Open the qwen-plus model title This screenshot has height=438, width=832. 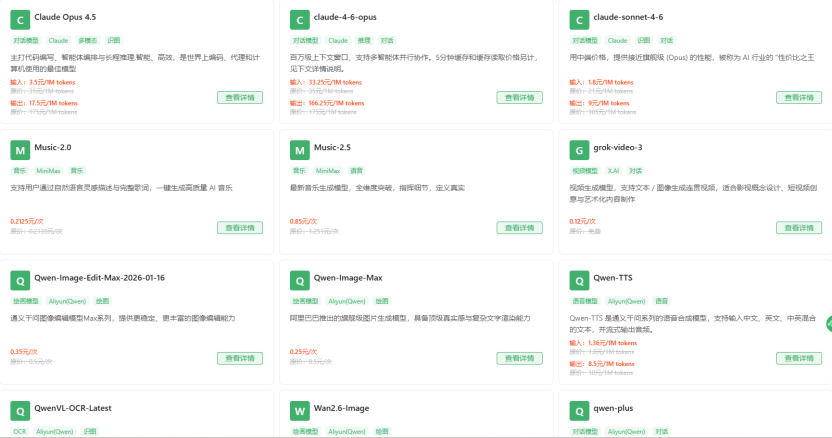click(615, 408)
